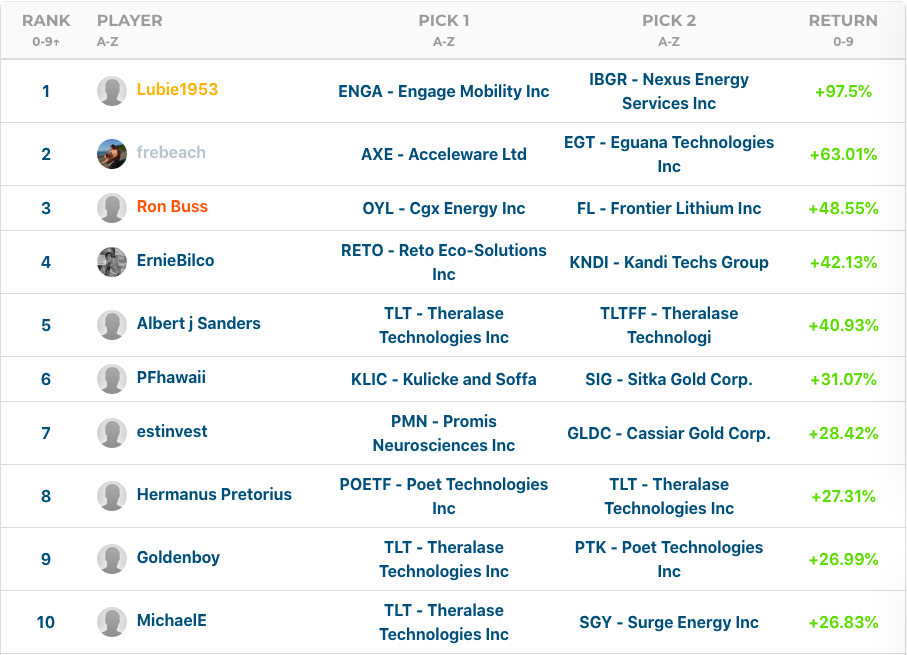Open KNDI - Kandi Techs Group link
907x655 pixels.
click(669, 262)
